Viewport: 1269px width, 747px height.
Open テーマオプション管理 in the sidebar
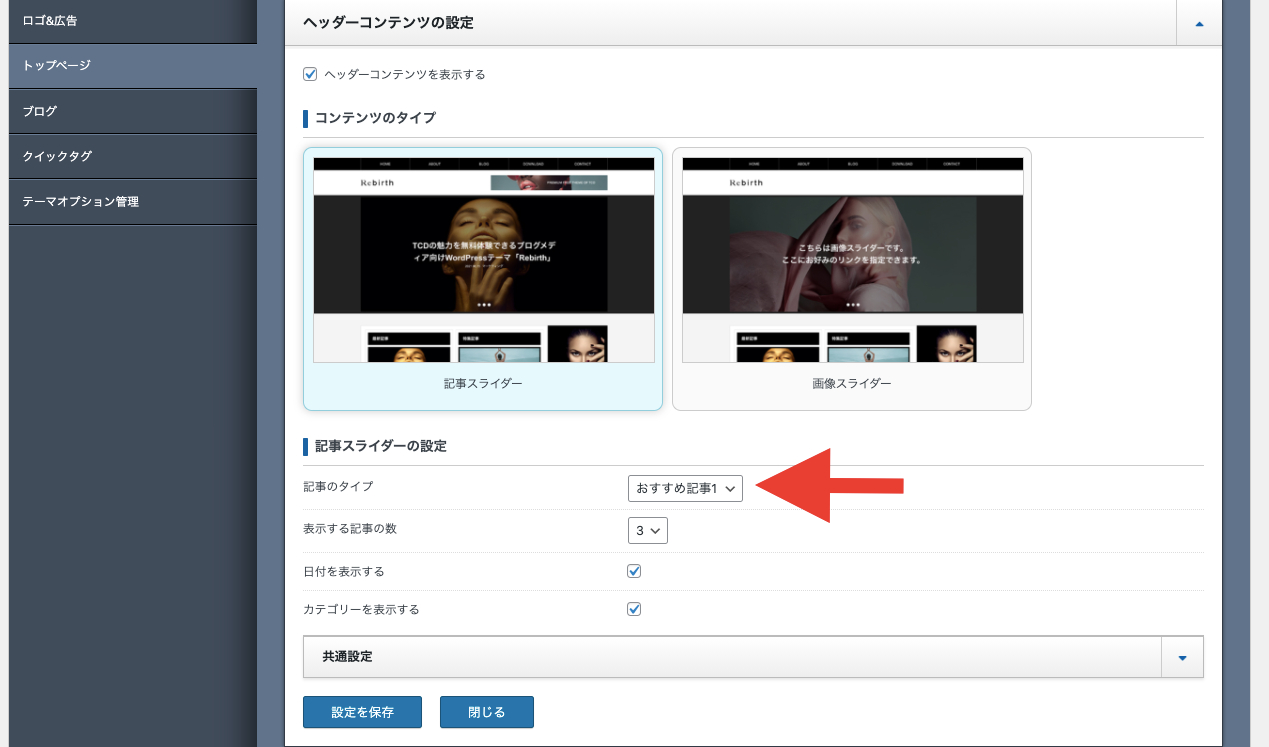(x=133, y=201)
